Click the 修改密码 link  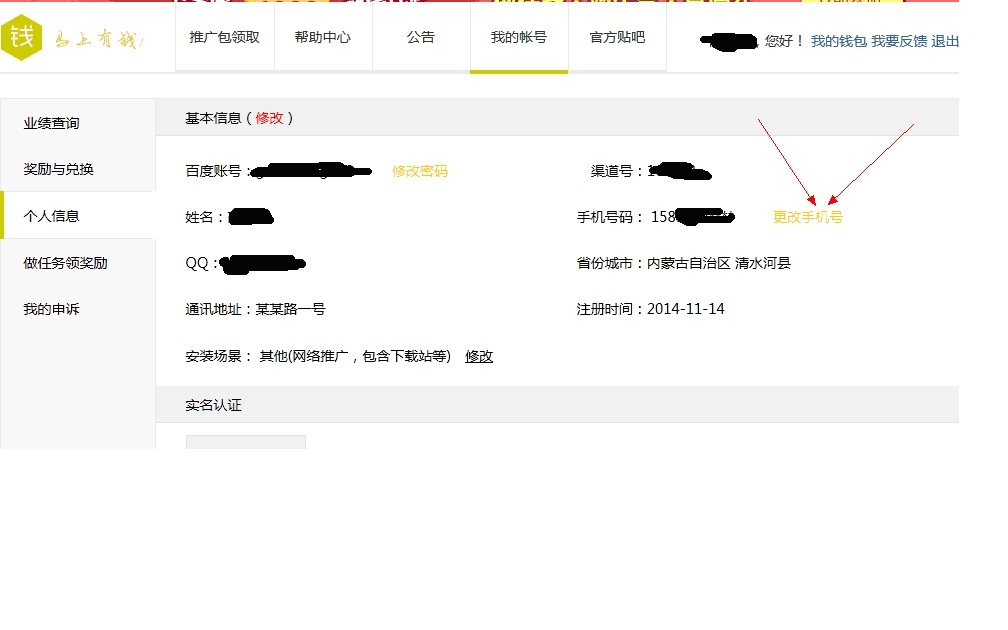point(420,171)
